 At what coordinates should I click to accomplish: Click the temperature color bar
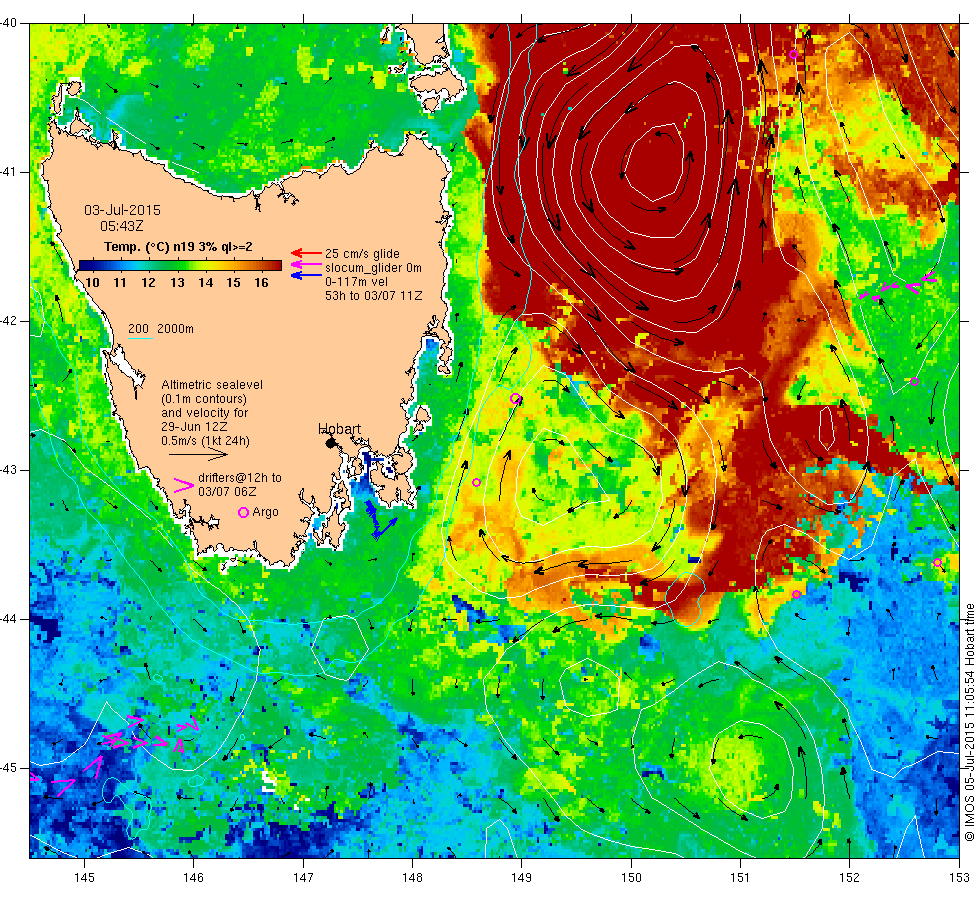180,266
